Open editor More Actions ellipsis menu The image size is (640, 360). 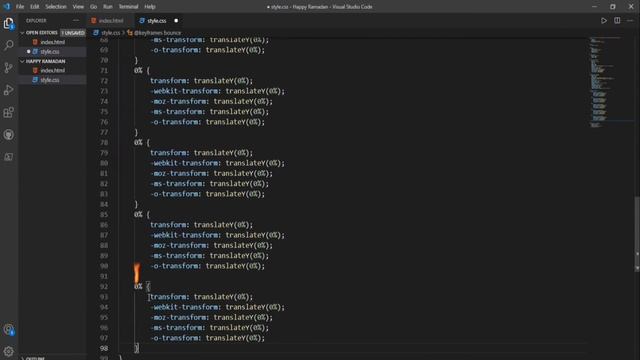tap(631, 20)
